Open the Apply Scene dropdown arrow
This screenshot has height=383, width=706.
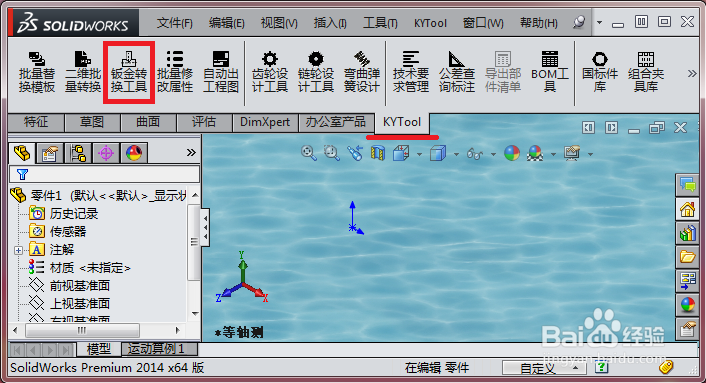pyautogui.click(x=553, y=154)
